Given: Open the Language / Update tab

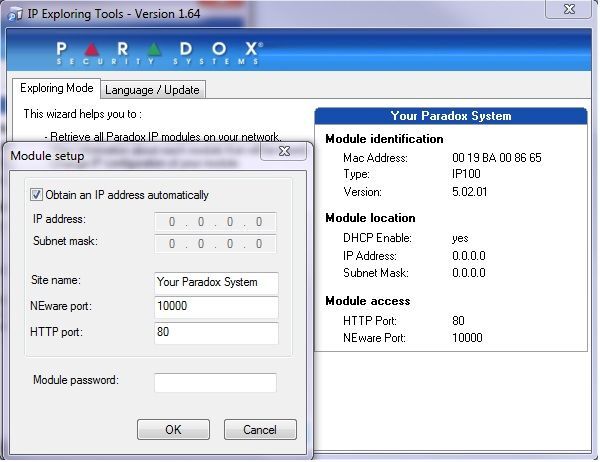Looking at the screenshot, I should pos(152,90).
